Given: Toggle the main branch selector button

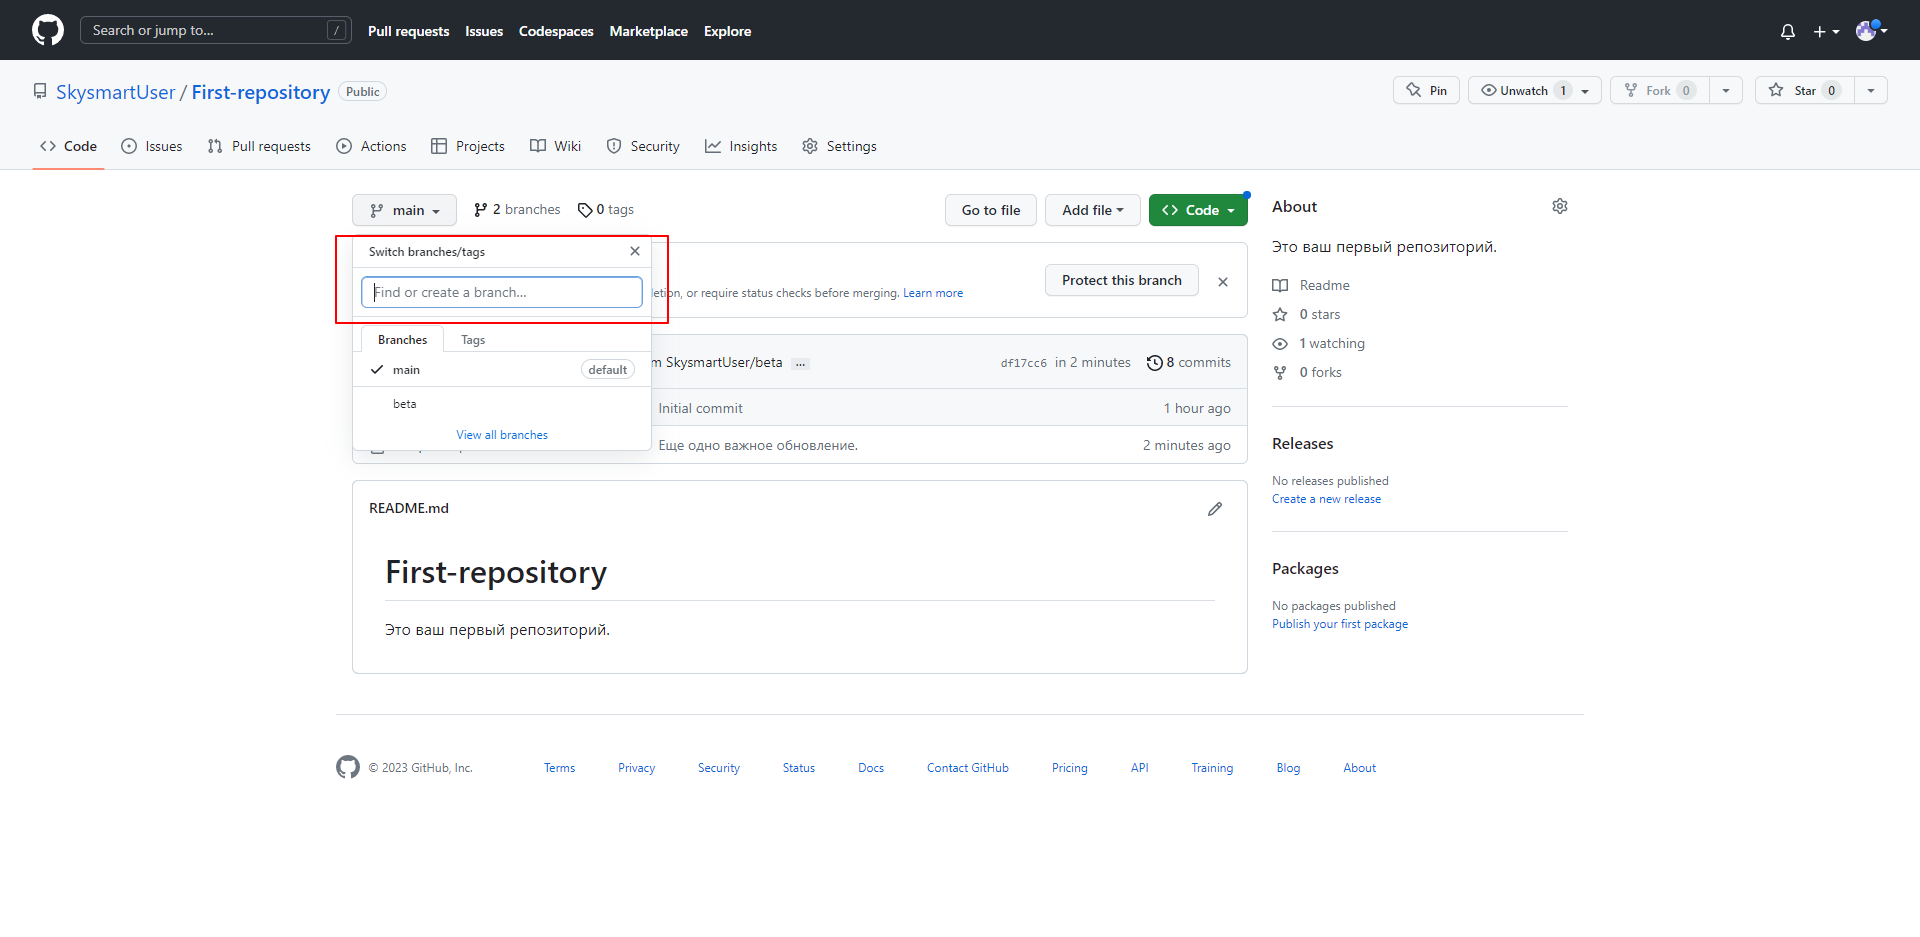Looking at the screenshot, I should coord(404,210).
